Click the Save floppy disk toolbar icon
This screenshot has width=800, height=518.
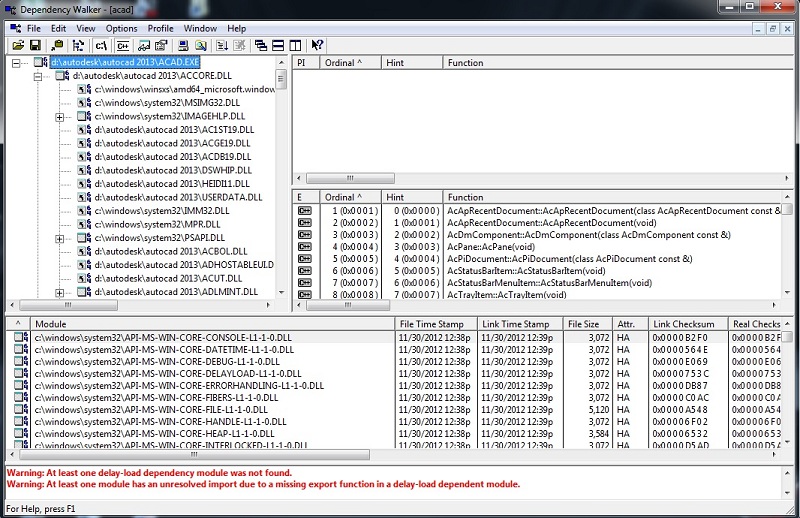[x=35, y=45]
